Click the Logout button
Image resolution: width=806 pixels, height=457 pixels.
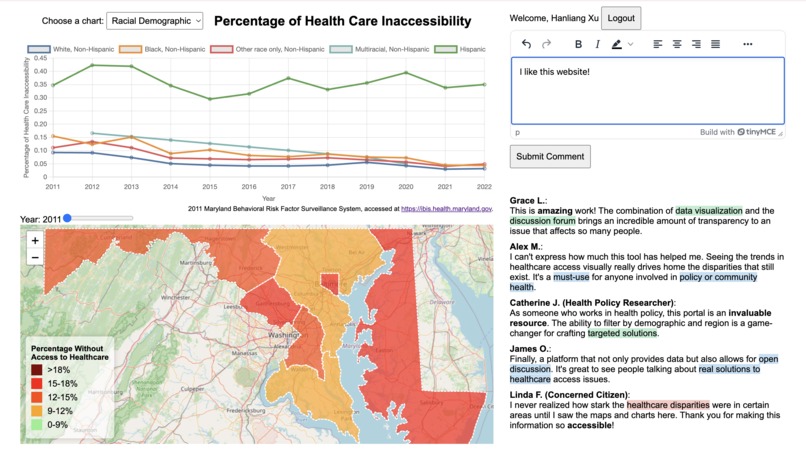(621, 18)
